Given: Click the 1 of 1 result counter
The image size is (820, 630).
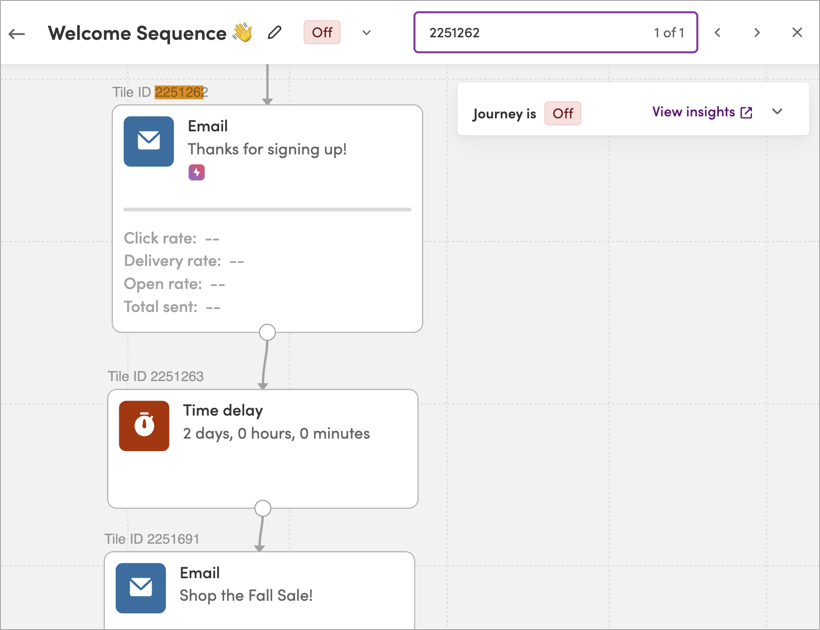Looking at the screenshot, I should pyautogui.click(x=669, y=33).
